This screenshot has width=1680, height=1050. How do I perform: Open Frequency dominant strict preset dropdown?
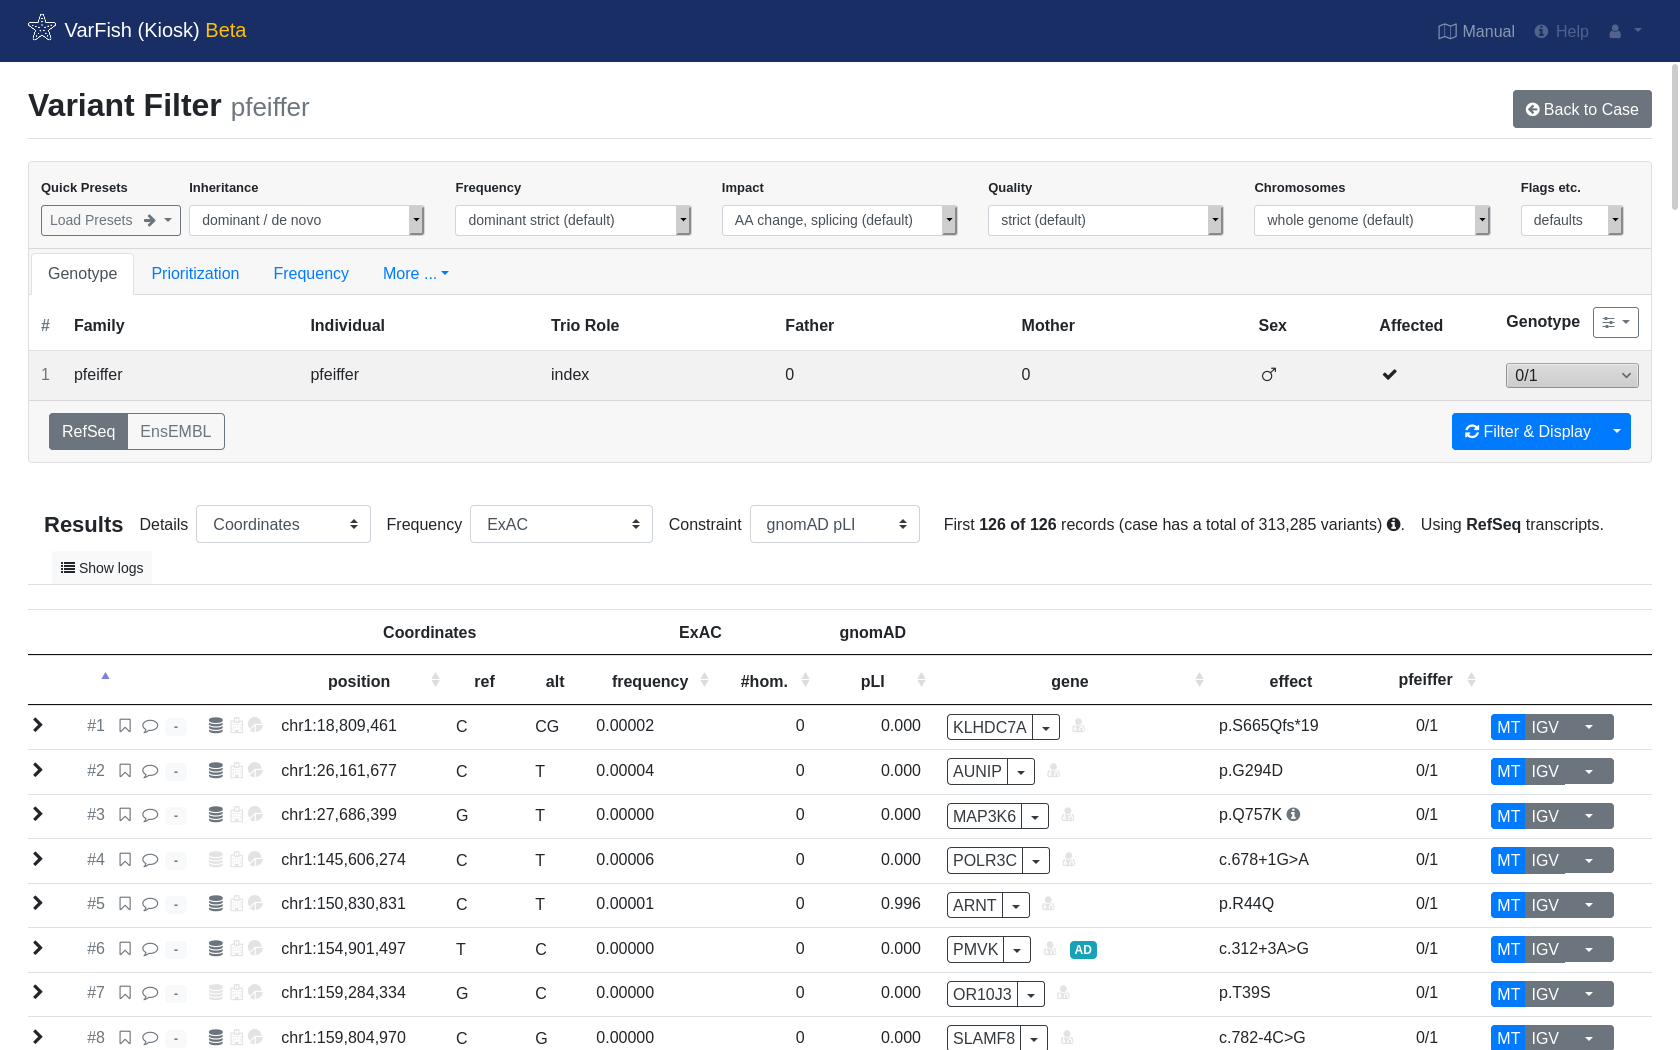tap(573, 221)
